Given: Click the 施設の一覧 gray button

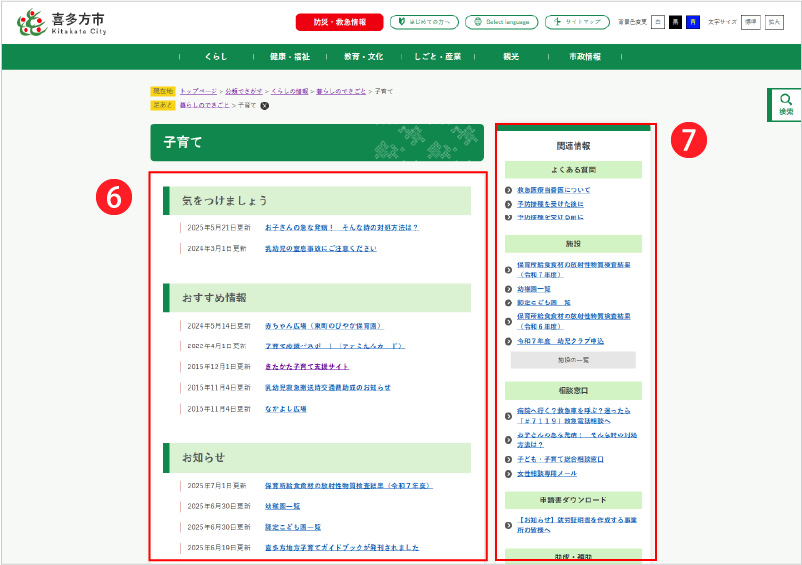Looking at the screenshot, I should pyautogui.click(x=573, y=360).
